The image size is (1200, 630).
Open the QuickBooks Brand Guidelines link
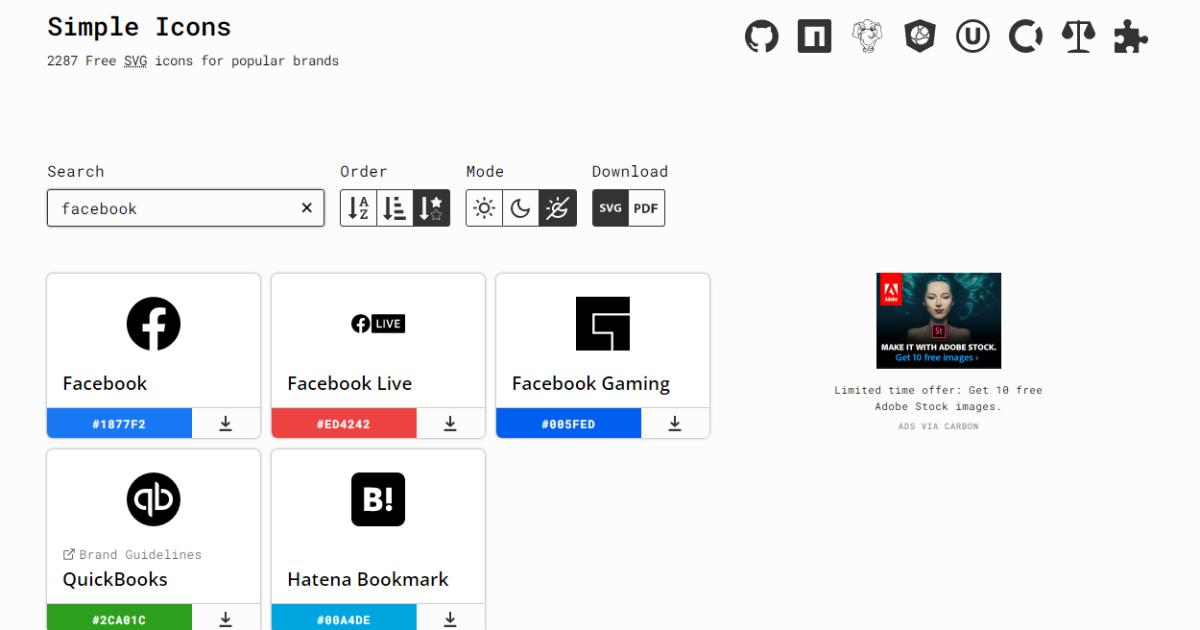pos(132,554)
